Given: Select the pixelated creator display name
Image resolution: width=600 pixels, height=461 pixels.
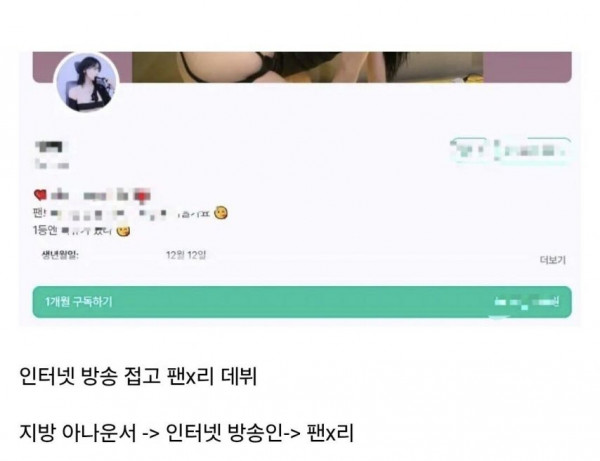Looking at the screenshot, I should pyautogui.click(x=49, y=147).
